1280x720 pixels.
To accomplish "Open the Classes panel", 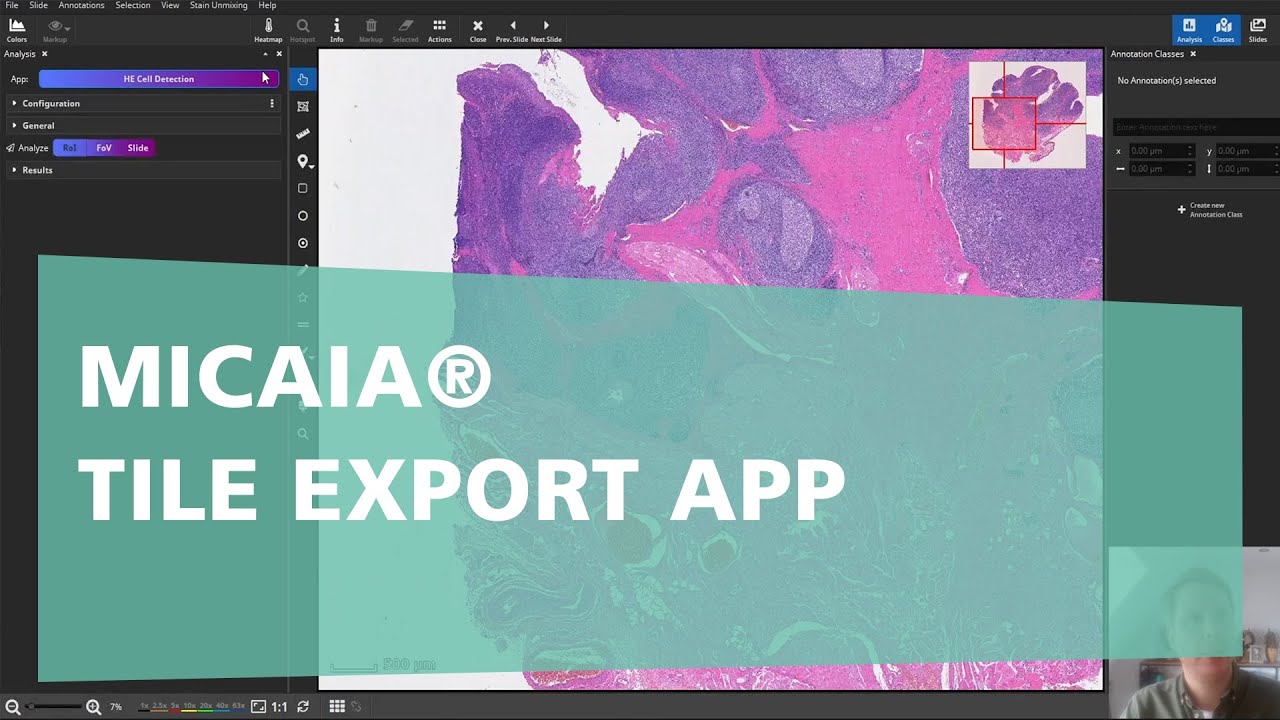I will click(x=1223, y=30).
